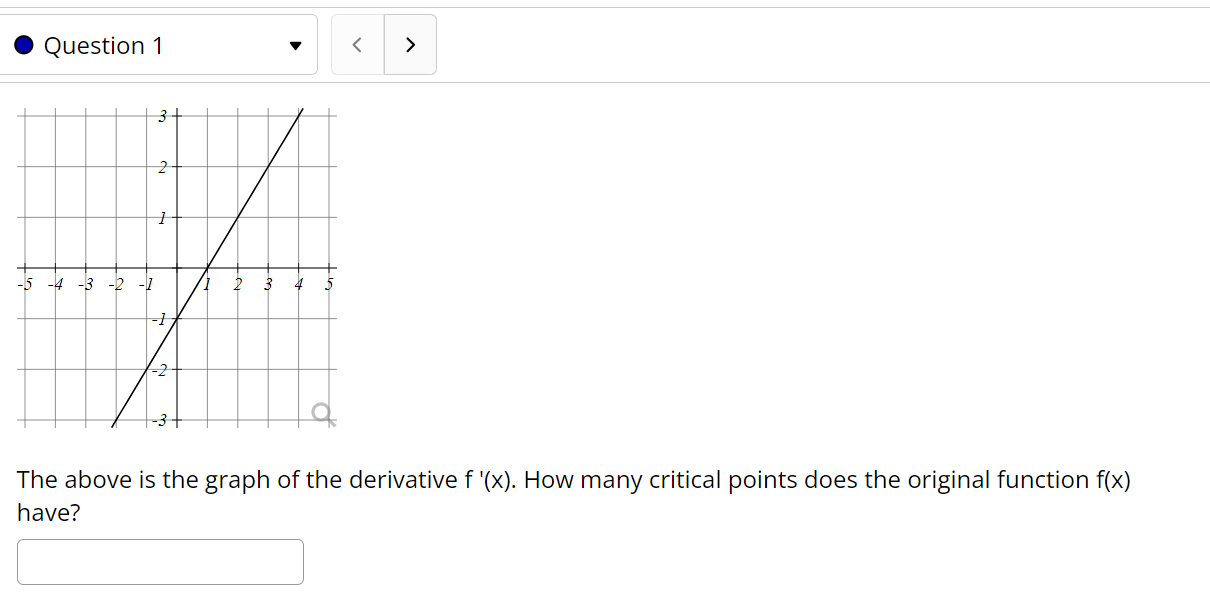
Task: Go to the next question with right chevron
Action: click(410, 44)
